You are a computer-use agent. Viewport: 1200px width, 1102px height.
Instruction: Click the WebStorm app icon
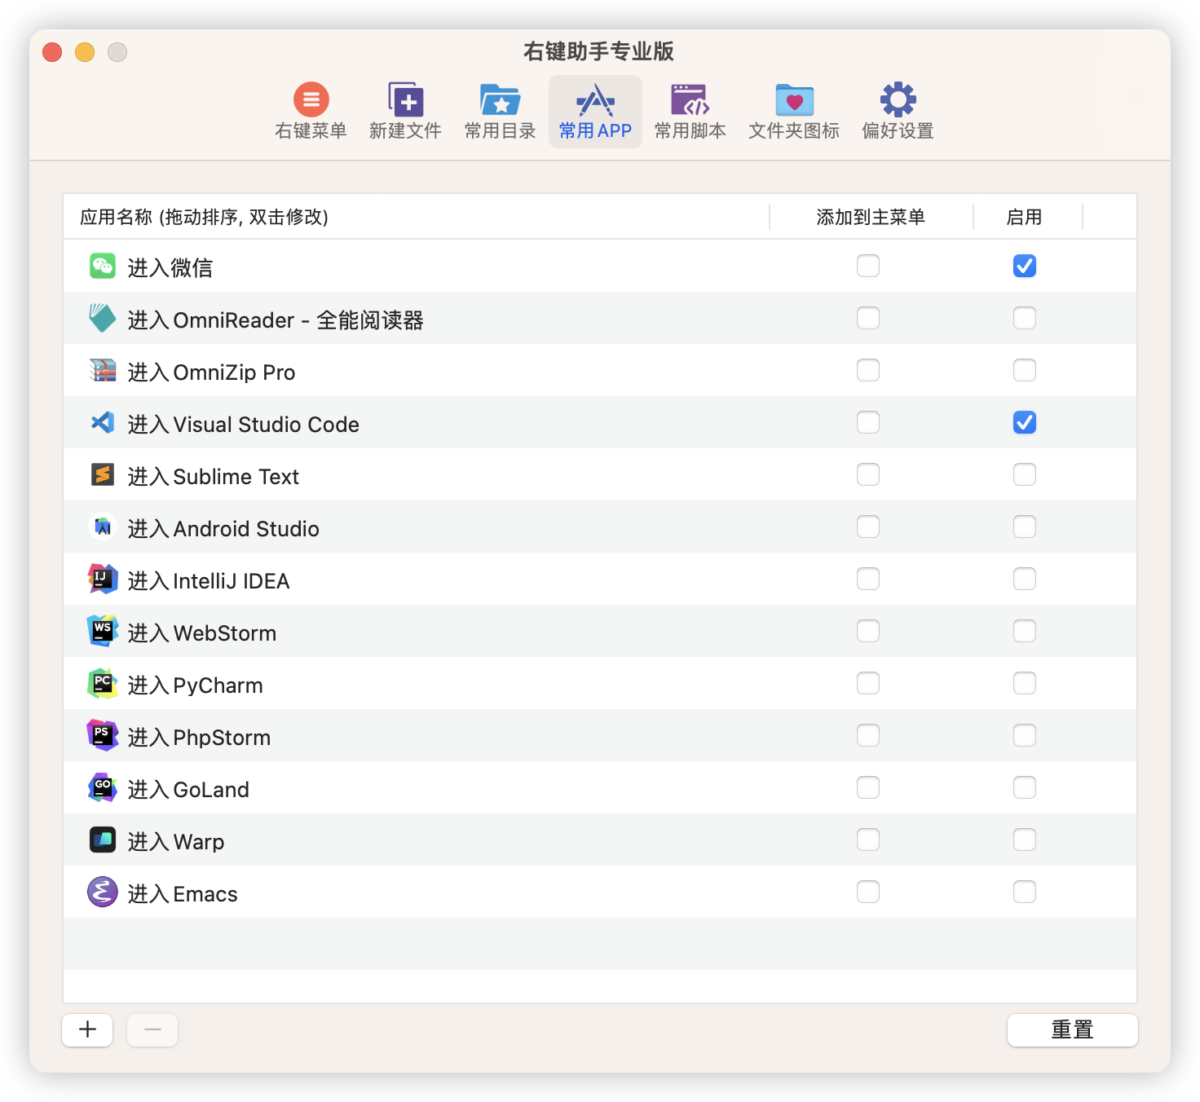tap(103, 631)
